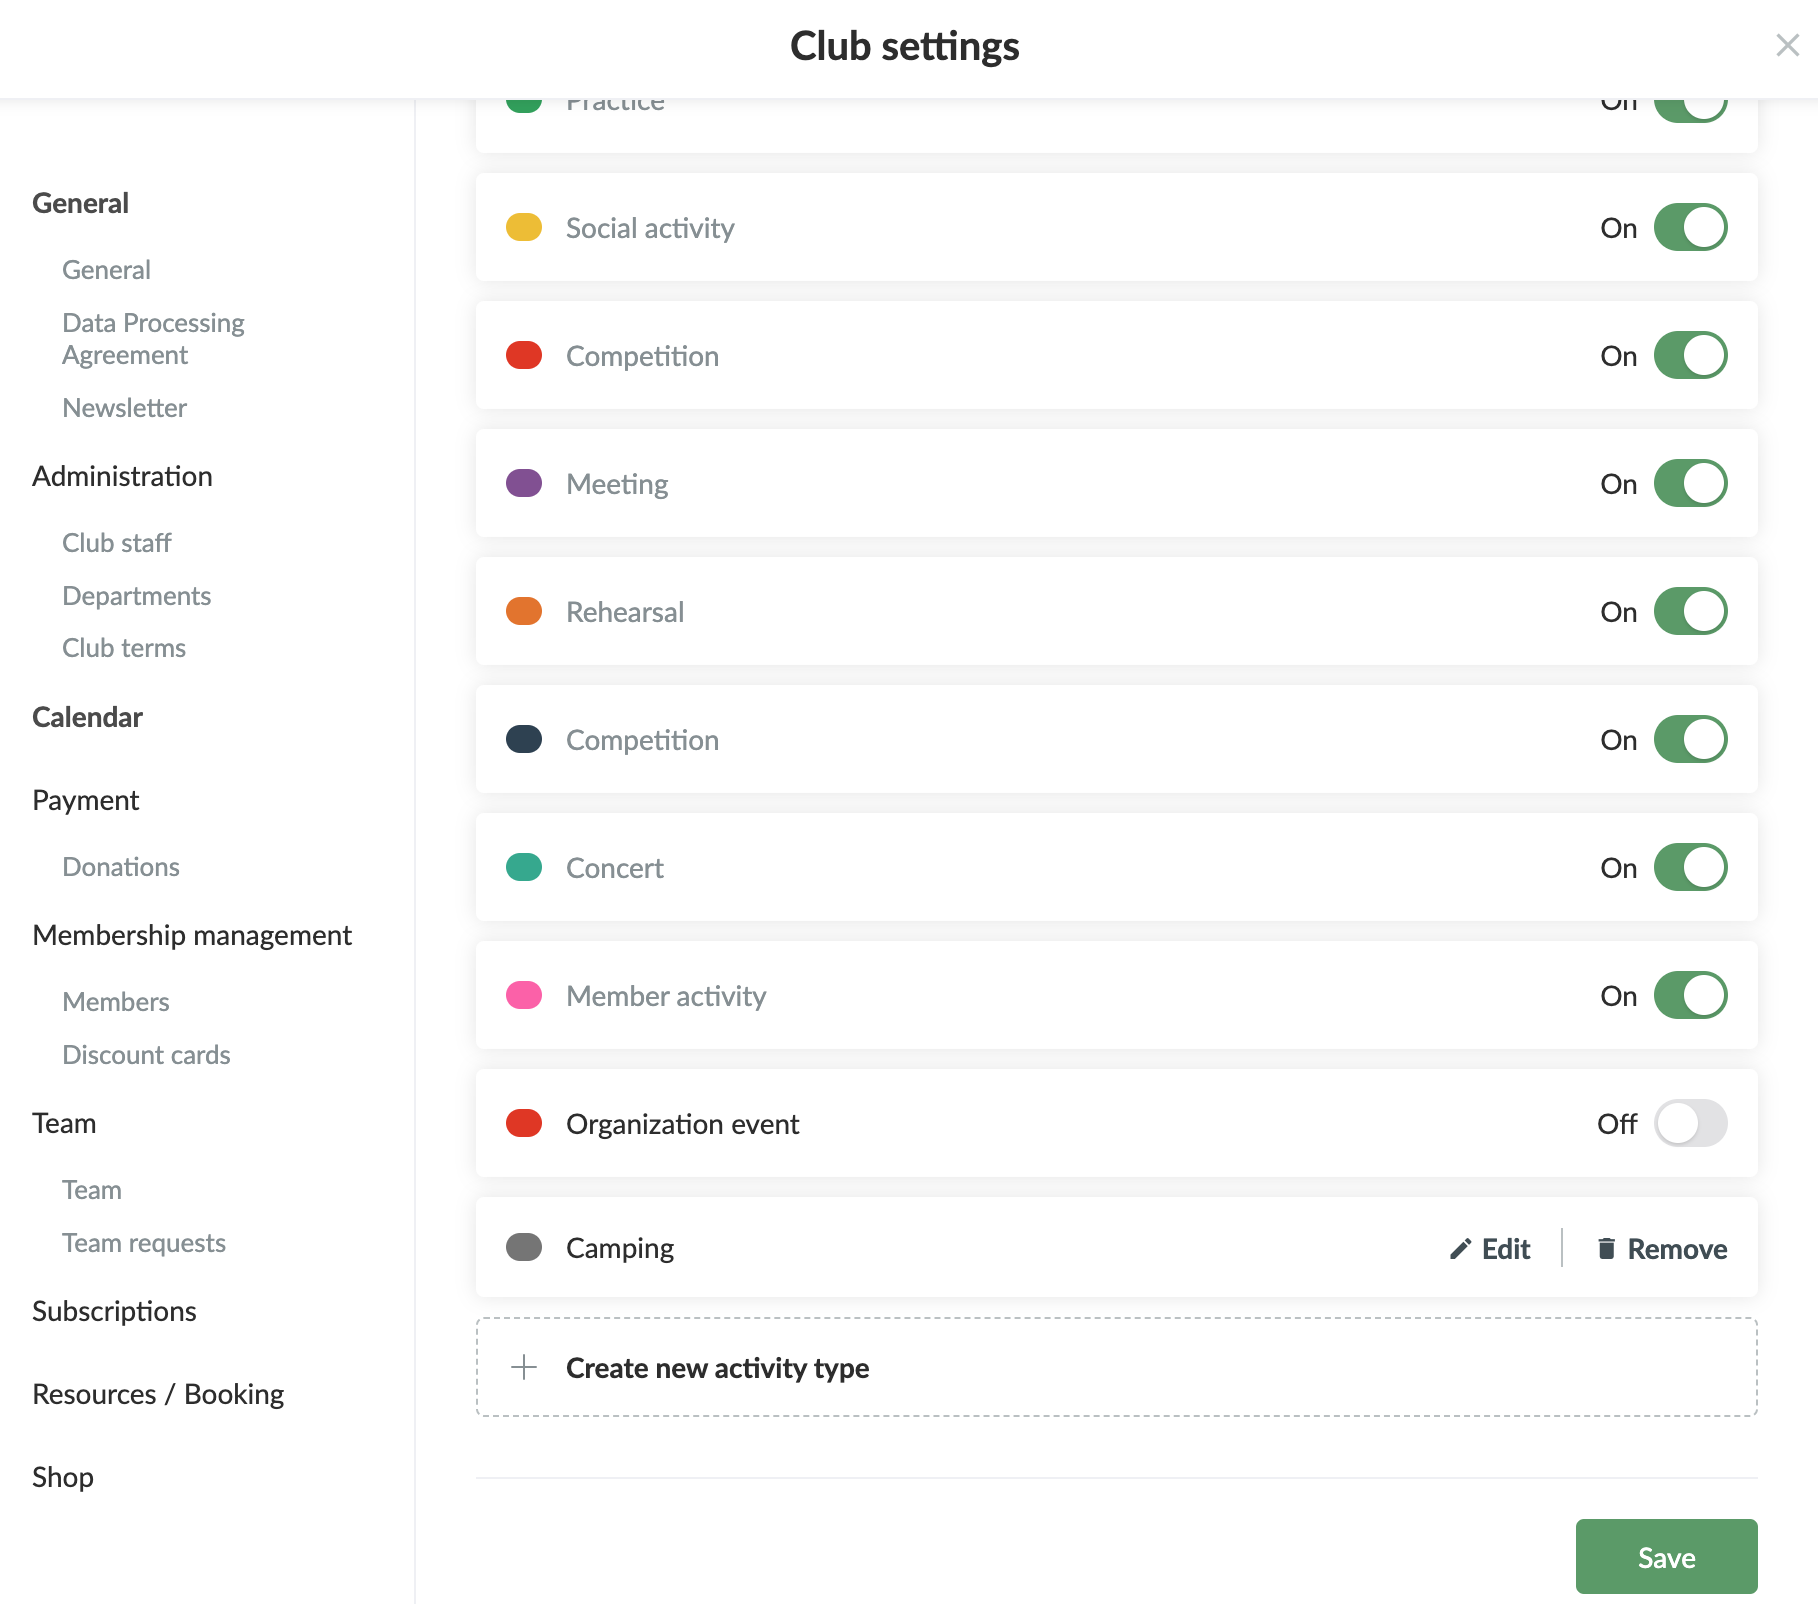Click the pink Member activity color dot
1818x1604 pixels.
[x=524, y=996]
